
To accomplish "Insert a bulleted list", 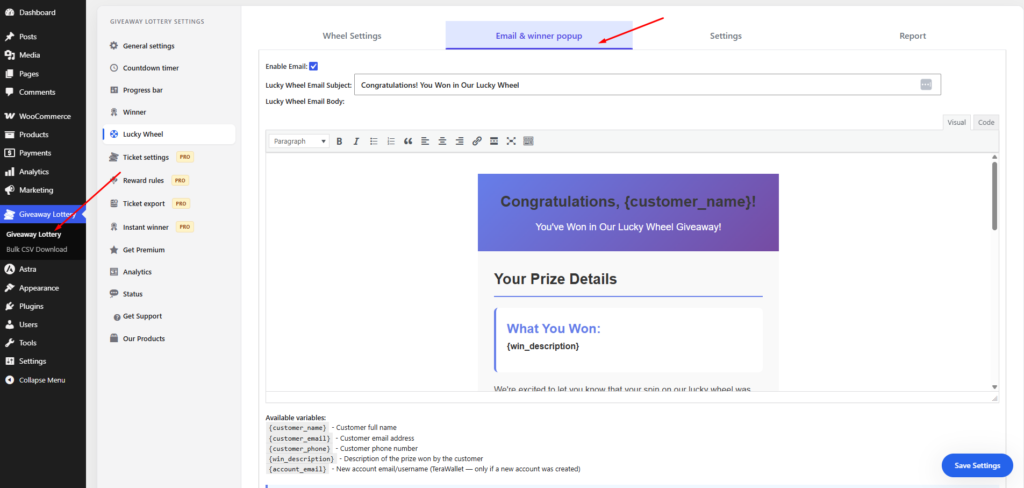I will click(x=374, y=141).
